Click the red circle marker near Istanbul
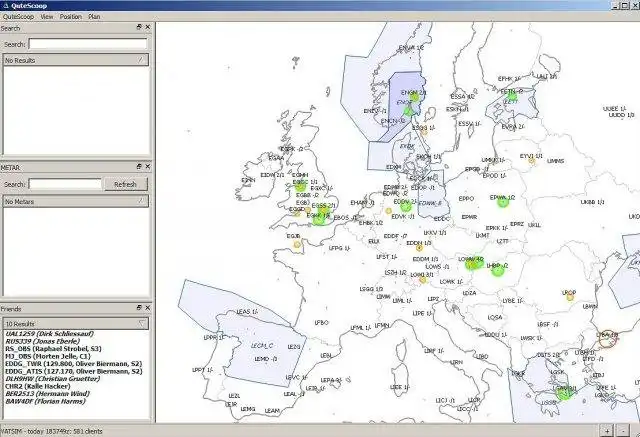Viewport: 640px width, 437px height. pyautogui.click(x=607, y=339)
